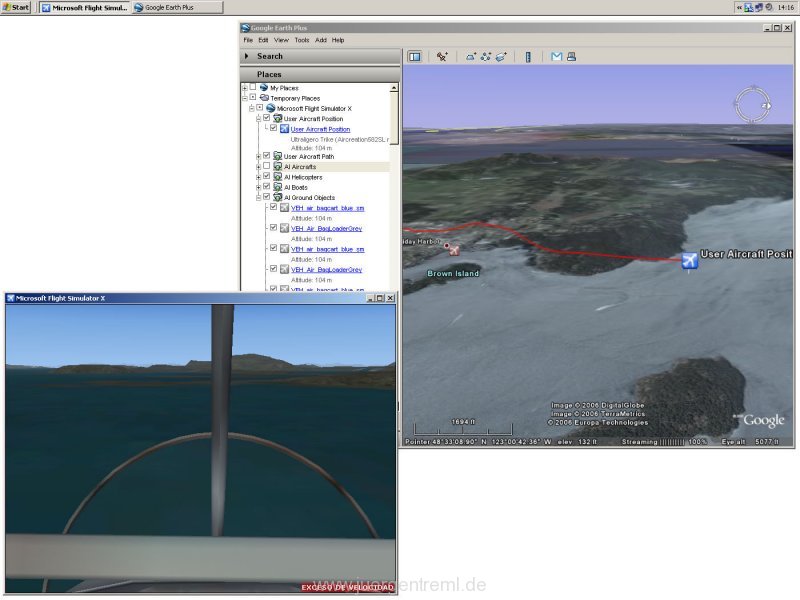Click the Places scrollbar up arrow
800x600 pixels.
[x=394, y=88]
